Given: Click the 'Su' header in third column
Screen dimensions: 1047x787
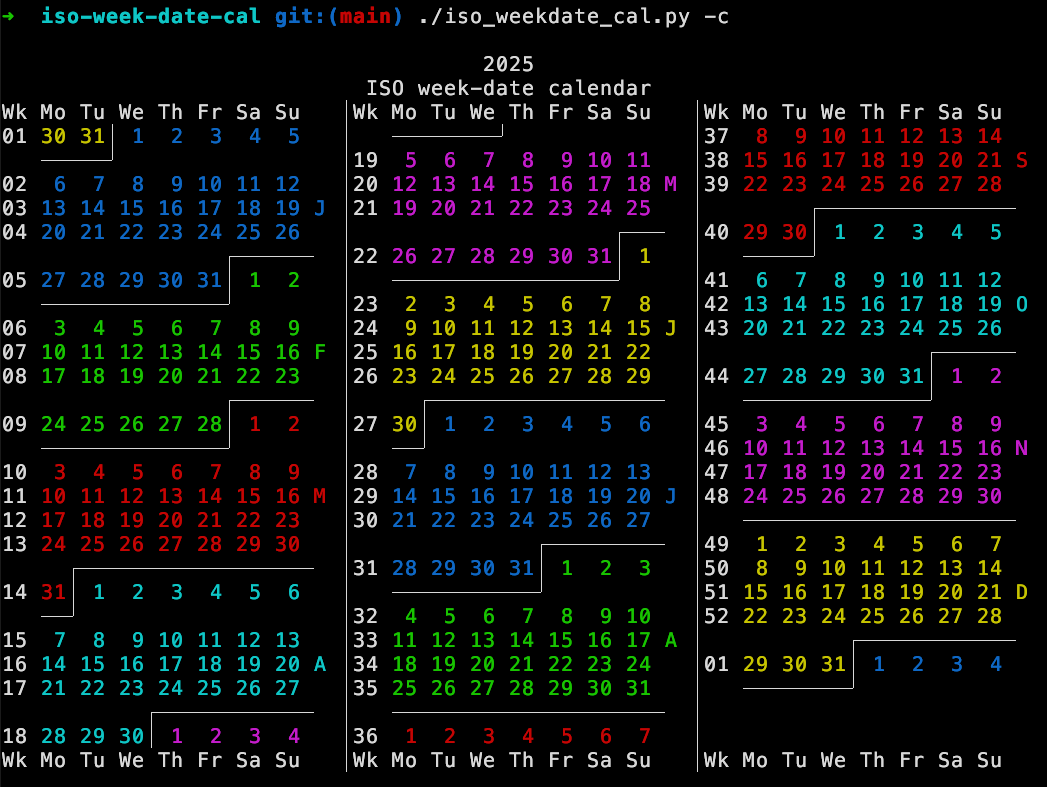Looking at the screenshot, I should 989,112.
